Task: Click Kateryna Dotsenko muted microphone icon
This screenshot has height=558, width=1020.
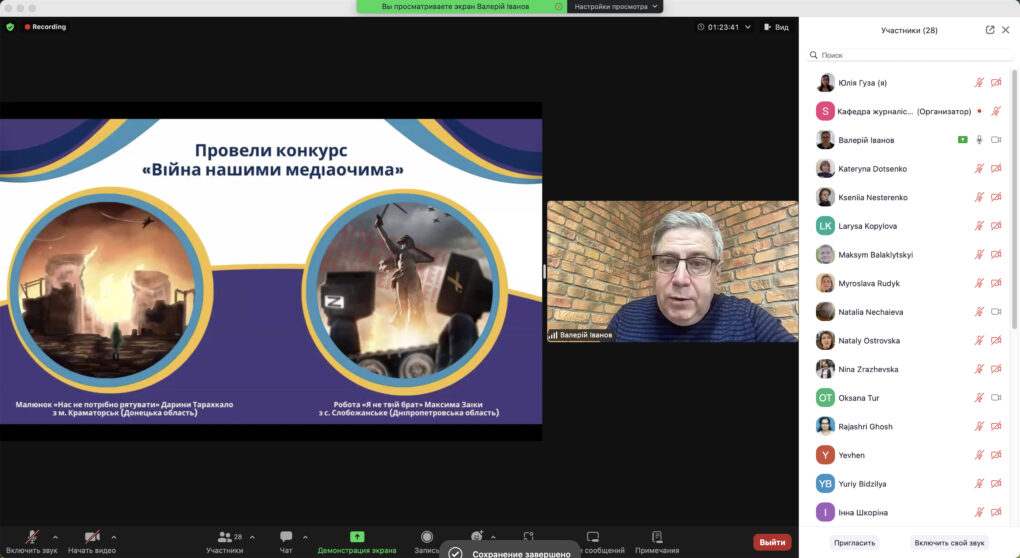Action: point(979,168)
